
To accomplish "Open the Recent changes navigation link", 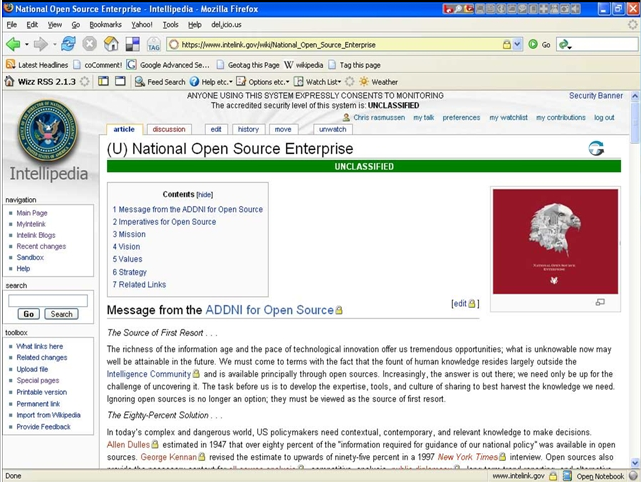I will click(x=41, y=246).
